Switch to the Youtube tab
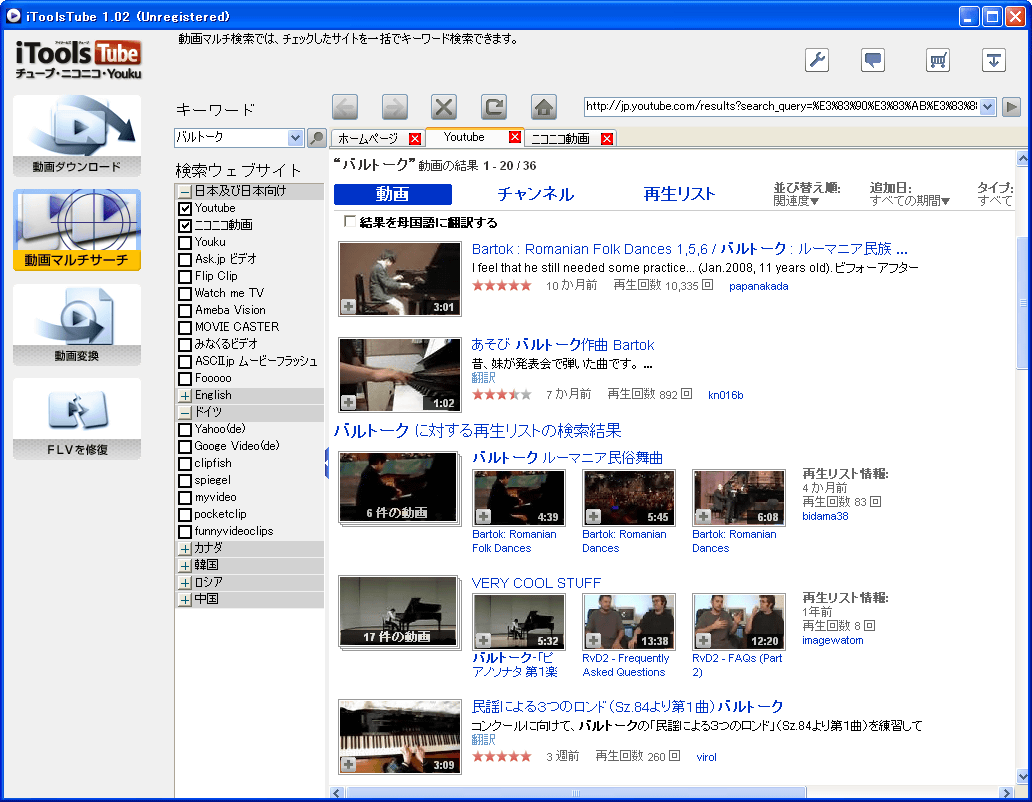This screenshot has height=802, width=1032. [464, 137]
